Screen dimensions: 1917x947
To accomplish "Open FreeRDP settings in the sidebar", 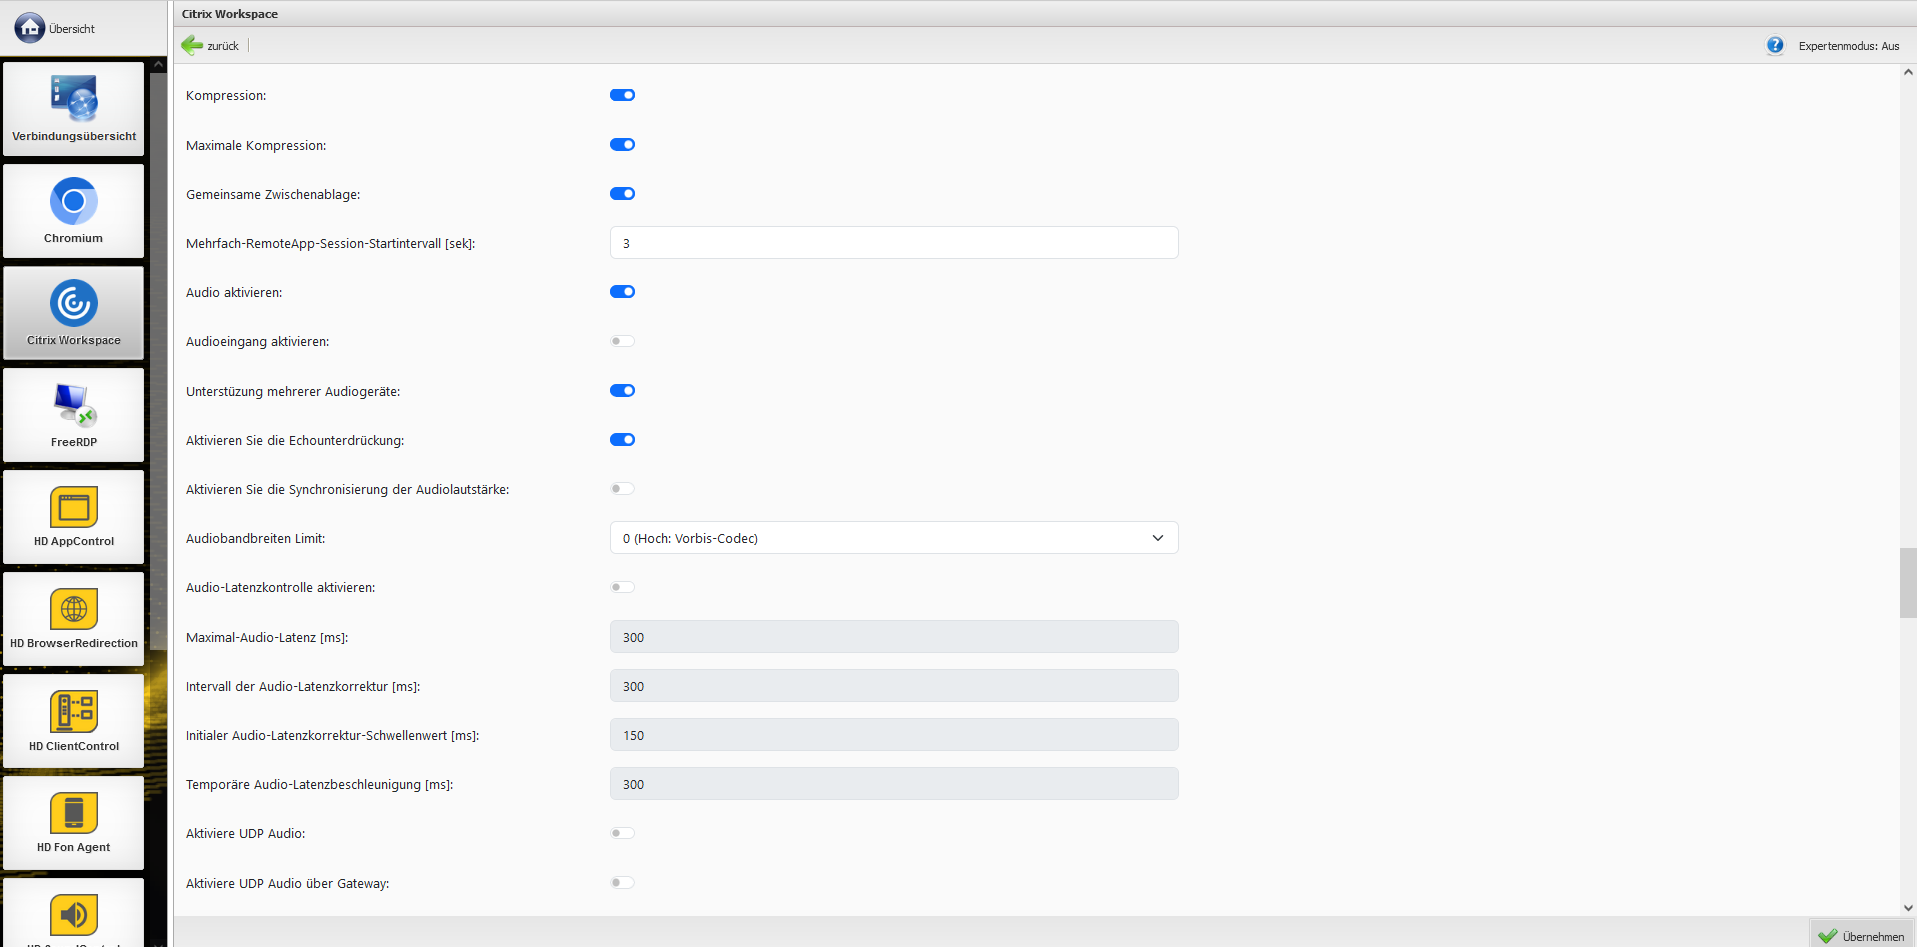I will 74,415.
